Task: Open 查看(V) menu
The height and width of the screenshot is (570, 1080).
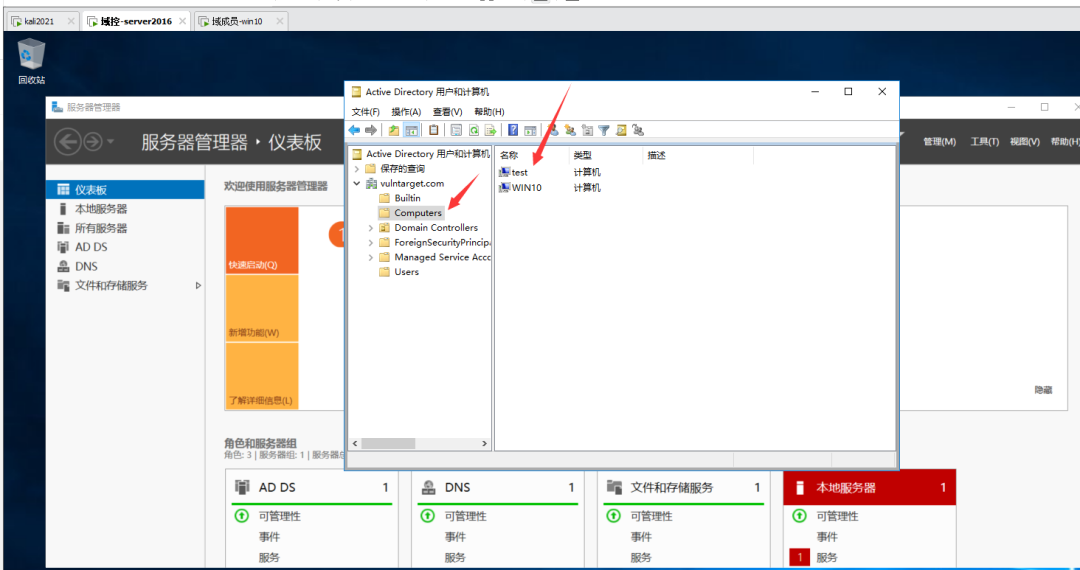Action: (x=447, y=112)
